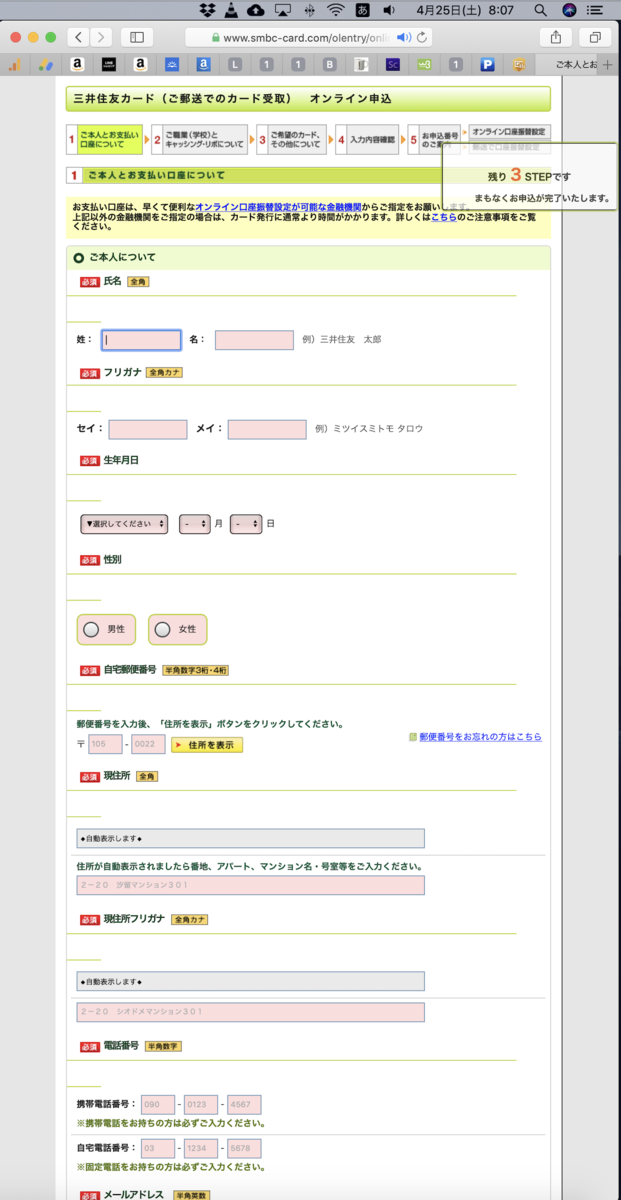Go back to the previous page

coord(79,37)
